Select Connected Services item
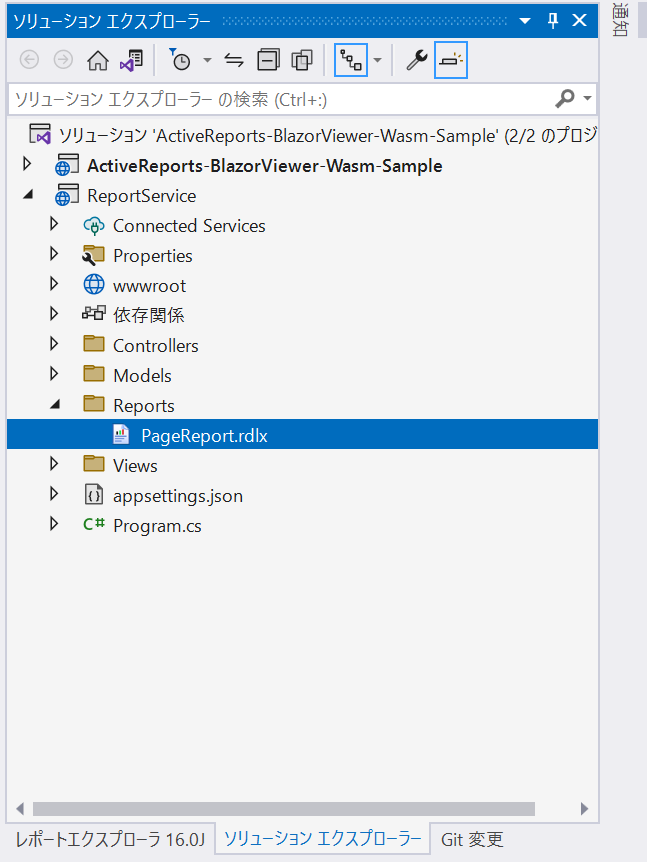 pos(189,225)
